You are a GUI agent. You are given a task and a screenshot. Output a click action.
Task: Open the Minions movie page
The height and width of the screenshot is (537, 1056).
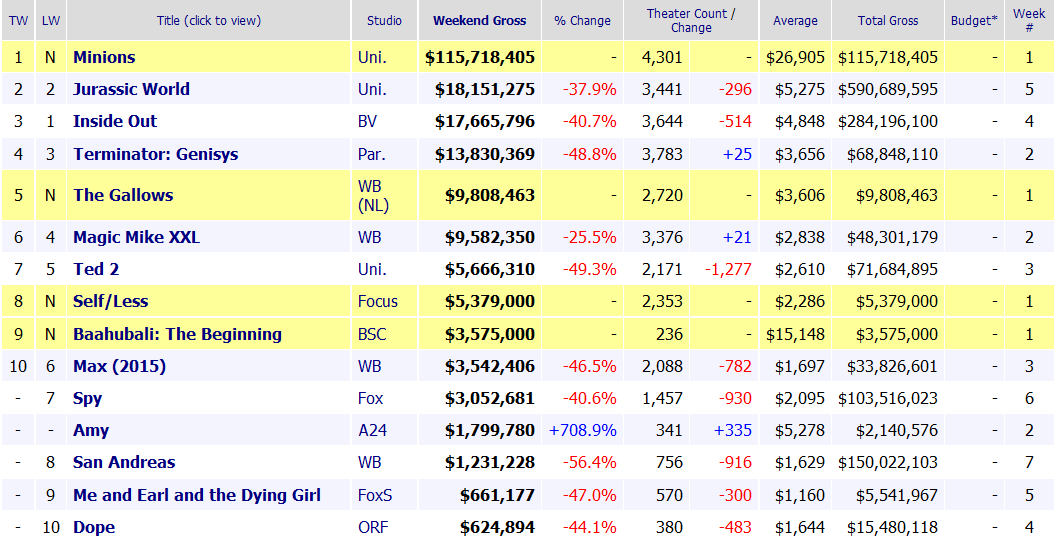(x=104, y=57)
